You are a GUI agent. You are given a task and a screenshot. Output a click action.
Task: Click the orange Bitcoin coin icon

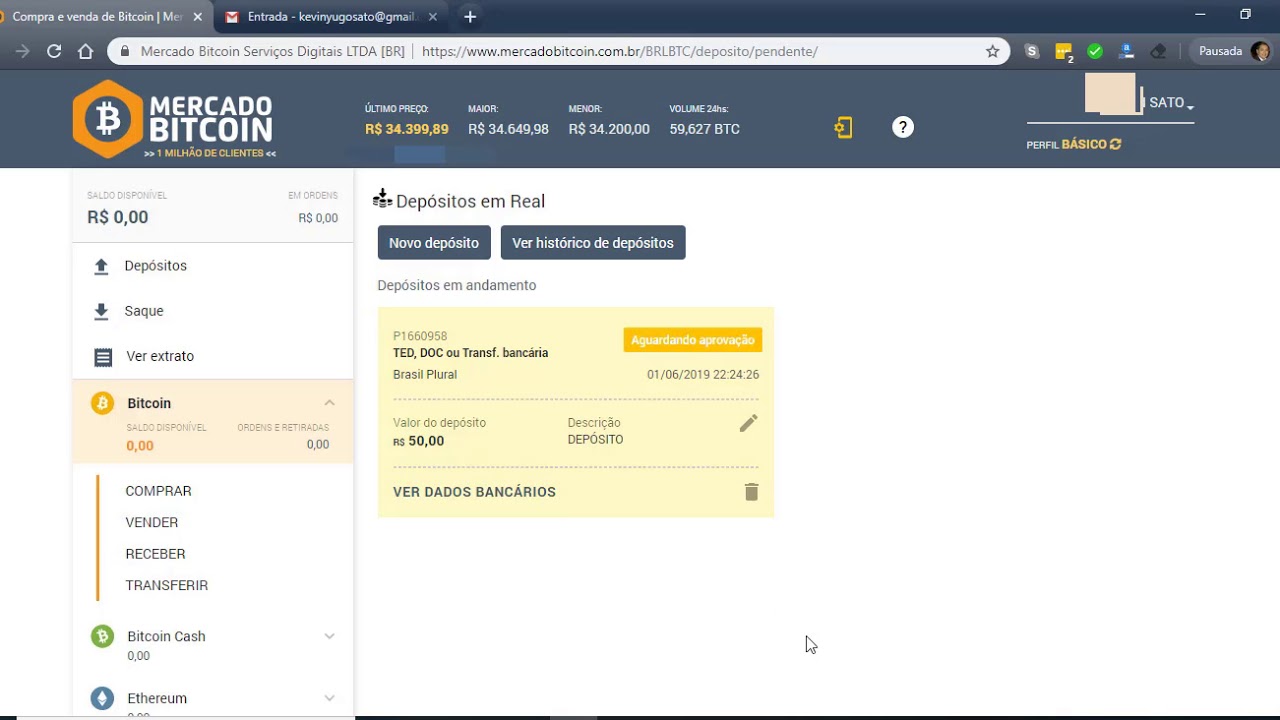(102, 403)
